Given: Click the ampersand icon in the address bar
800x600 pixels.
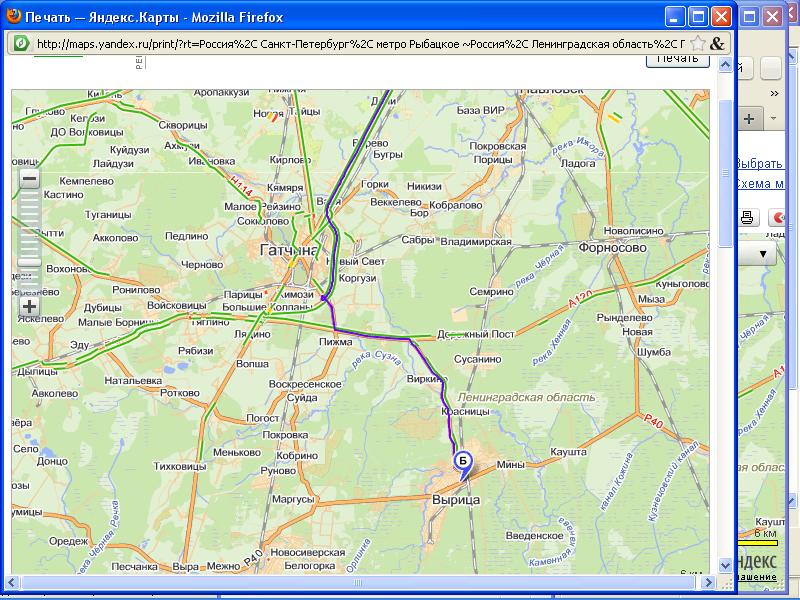Looking at the screenshot, I should (x=717, y=43).
